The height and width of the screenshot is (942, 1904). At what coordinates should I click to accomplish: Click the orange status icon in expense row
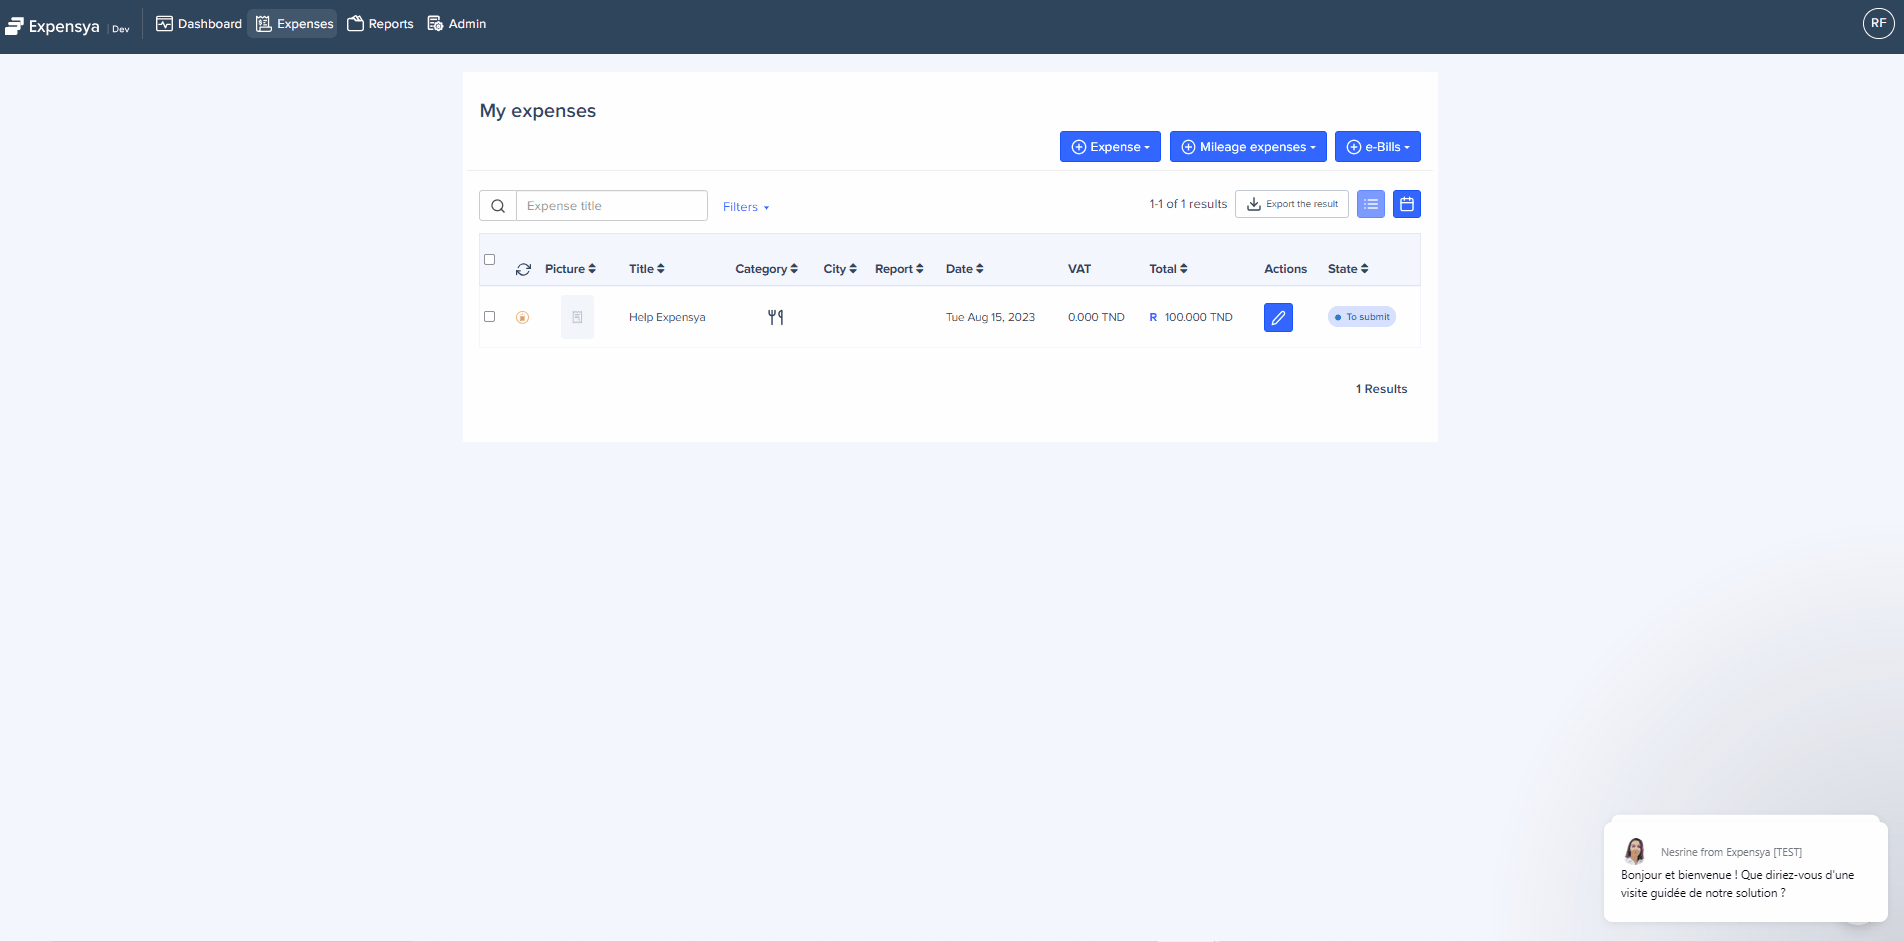[x=522, y=317]
